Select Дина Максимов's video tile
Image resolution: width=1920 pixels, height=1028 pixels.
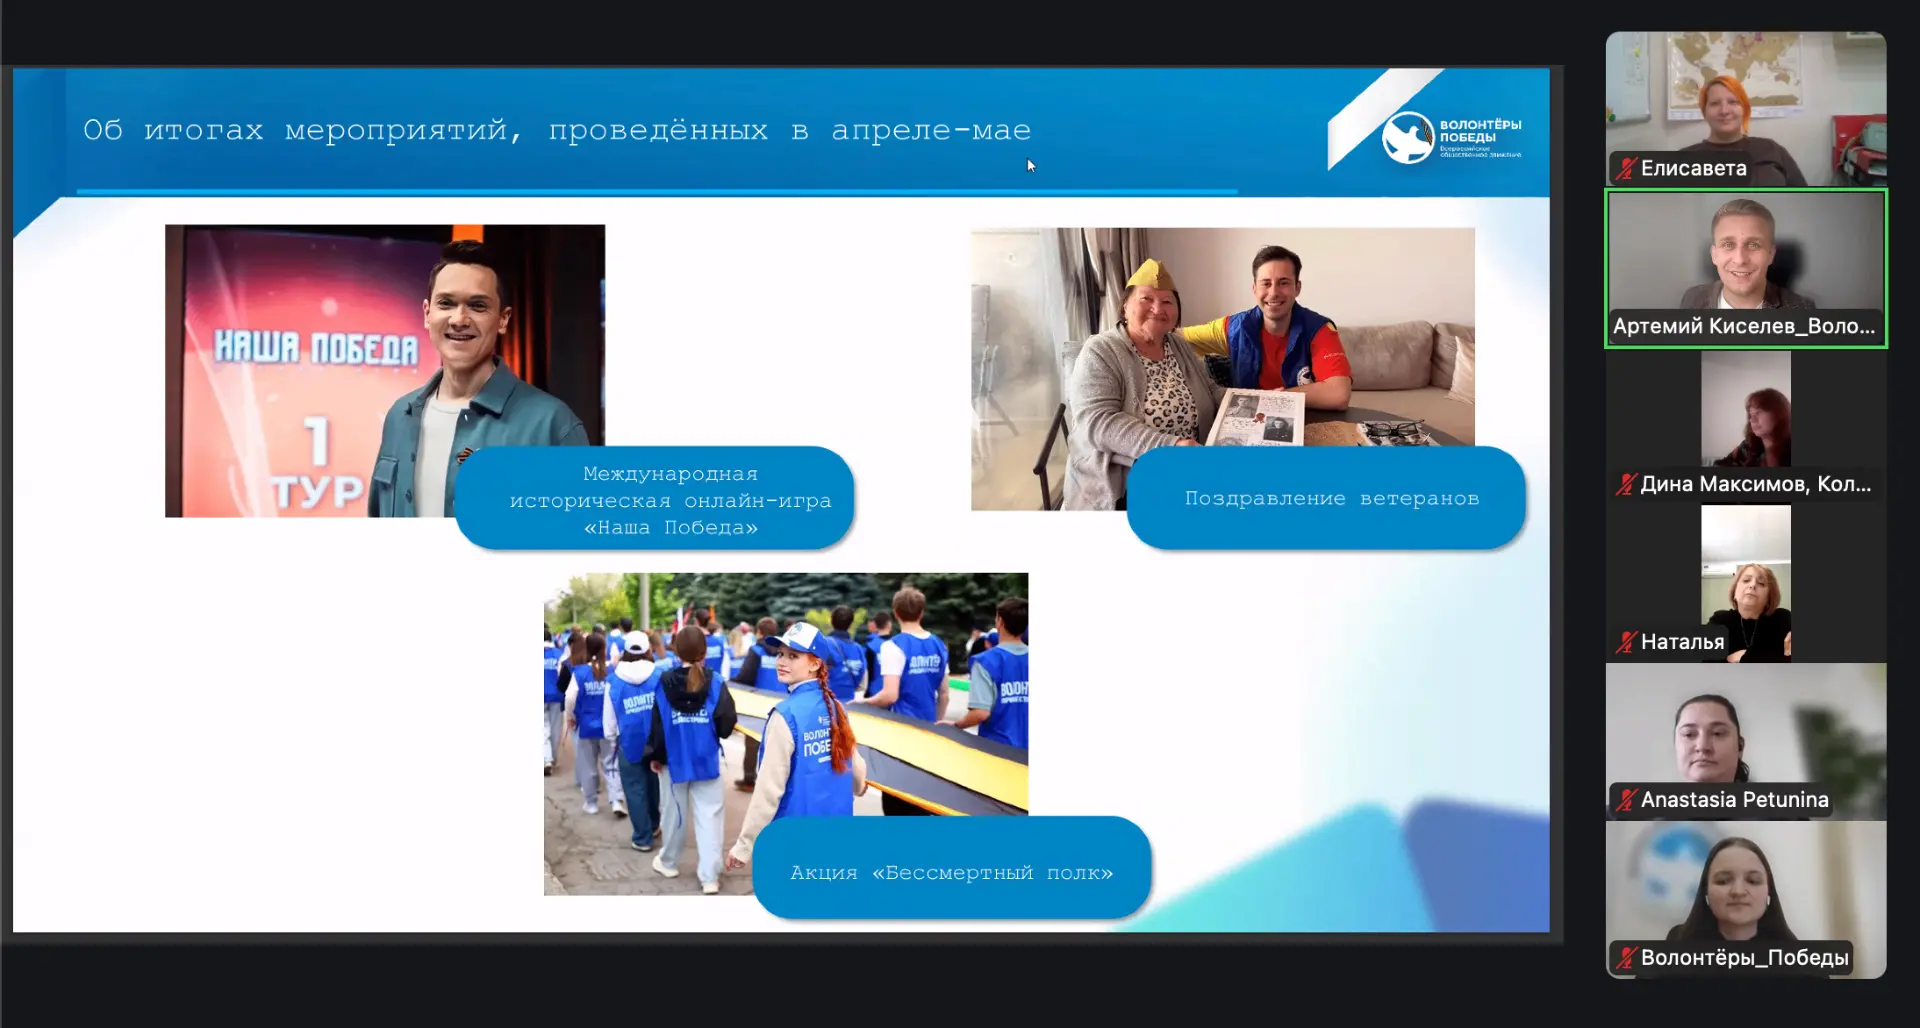click(x=1746, y=425)
